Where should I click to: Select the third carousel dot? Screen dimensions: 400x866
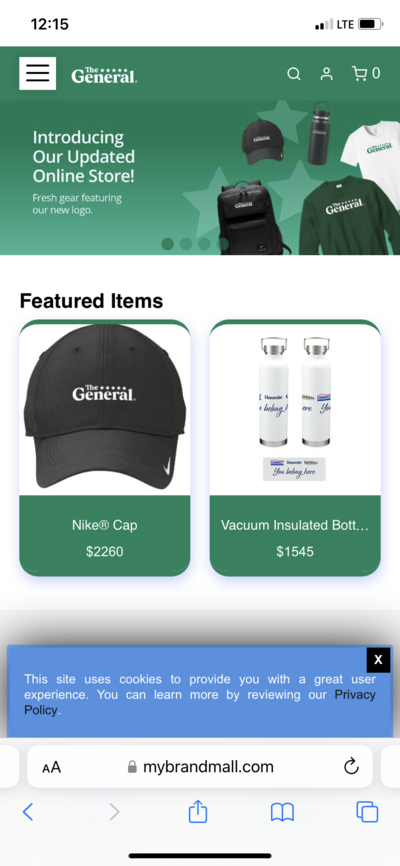[x=204, y=244]
